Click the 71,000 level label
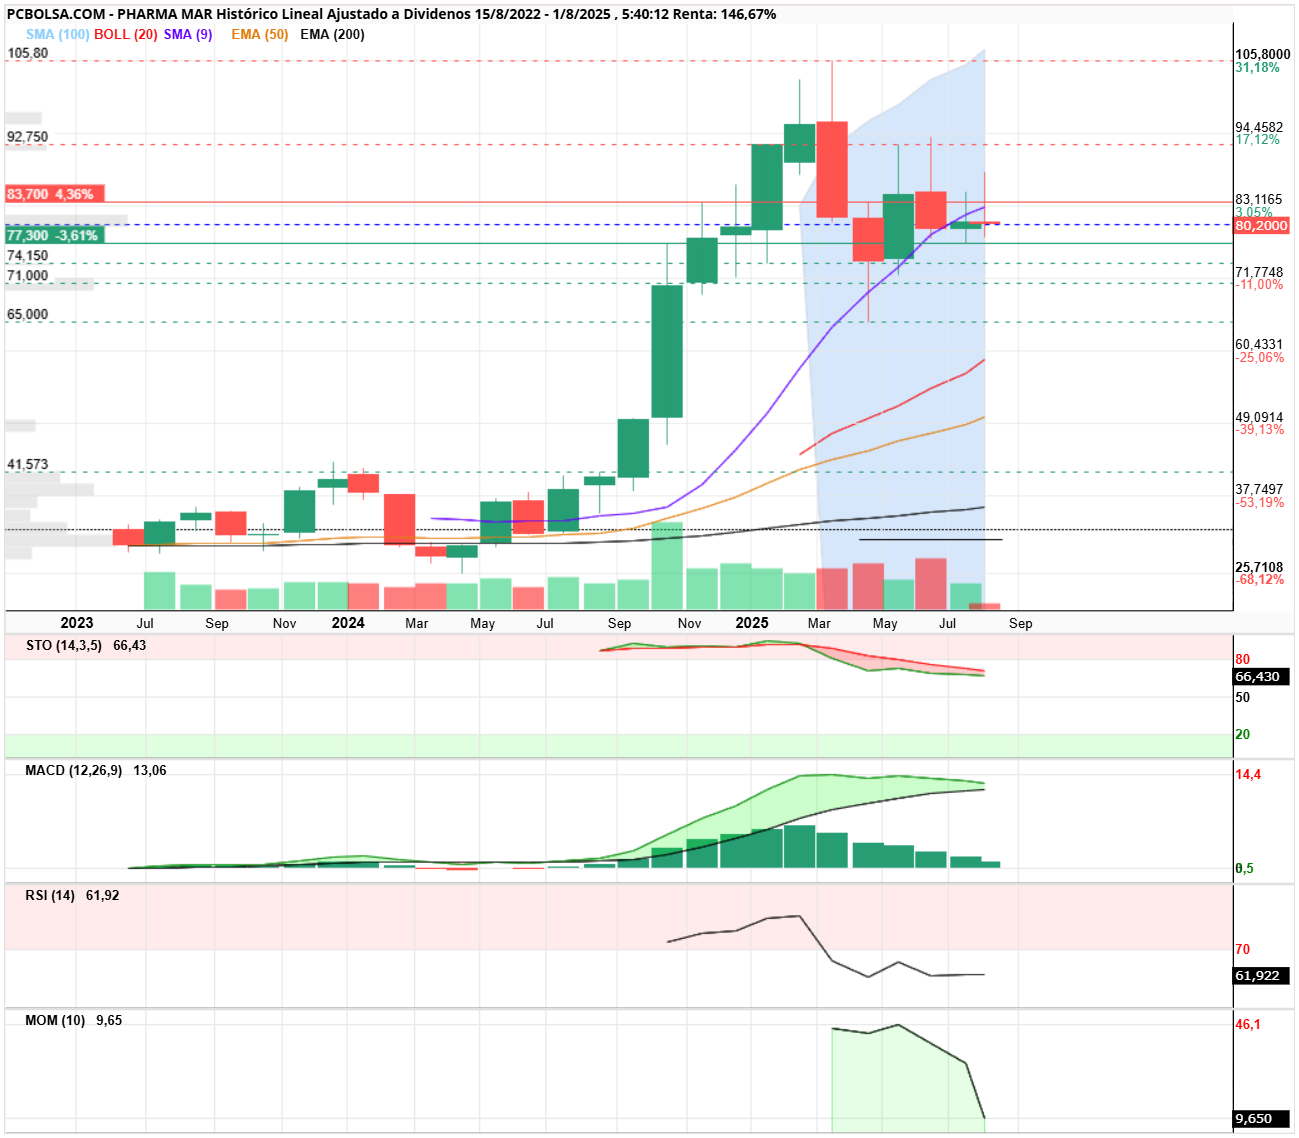The height and width of the screenshot is (1138, 1299). pyautogui.click(x=27, y=275)
